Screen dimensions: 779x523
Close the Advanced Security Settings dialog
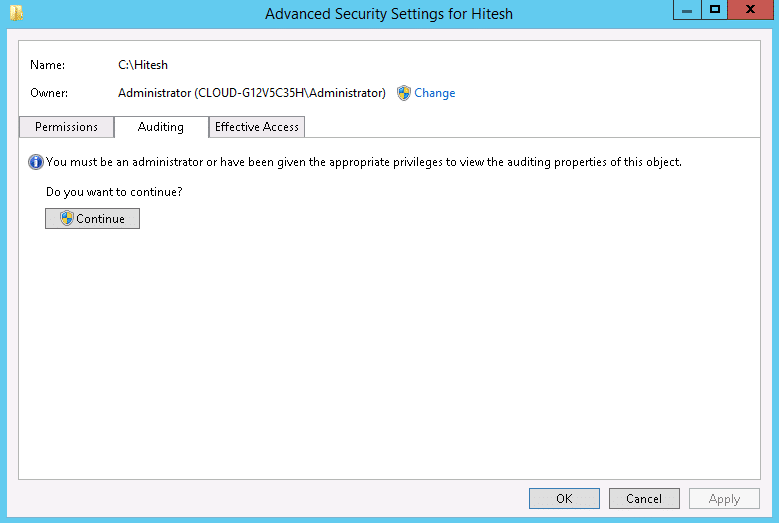(750, 9)
